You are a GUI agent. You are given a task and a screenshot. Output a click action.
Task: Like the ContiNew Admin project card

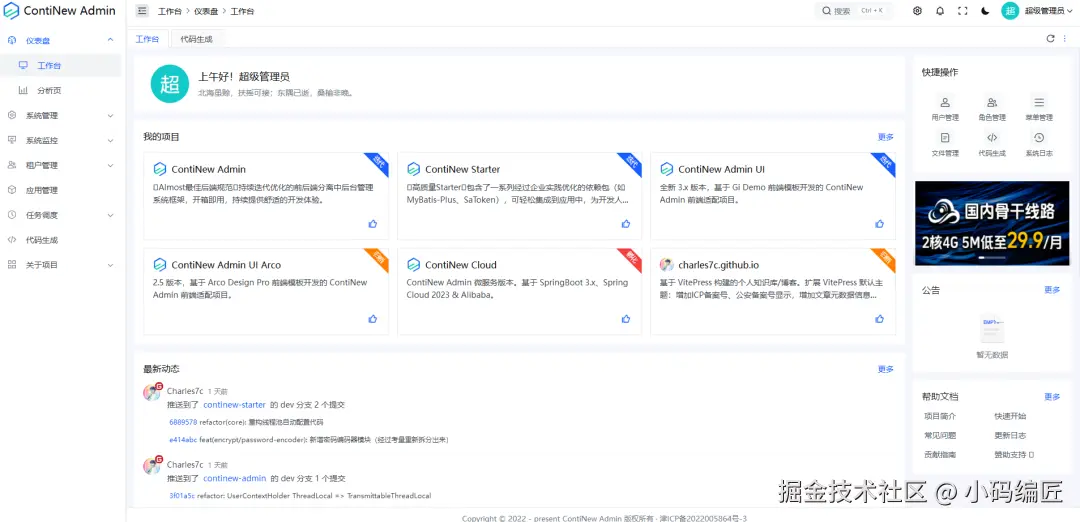coord(373,224)
